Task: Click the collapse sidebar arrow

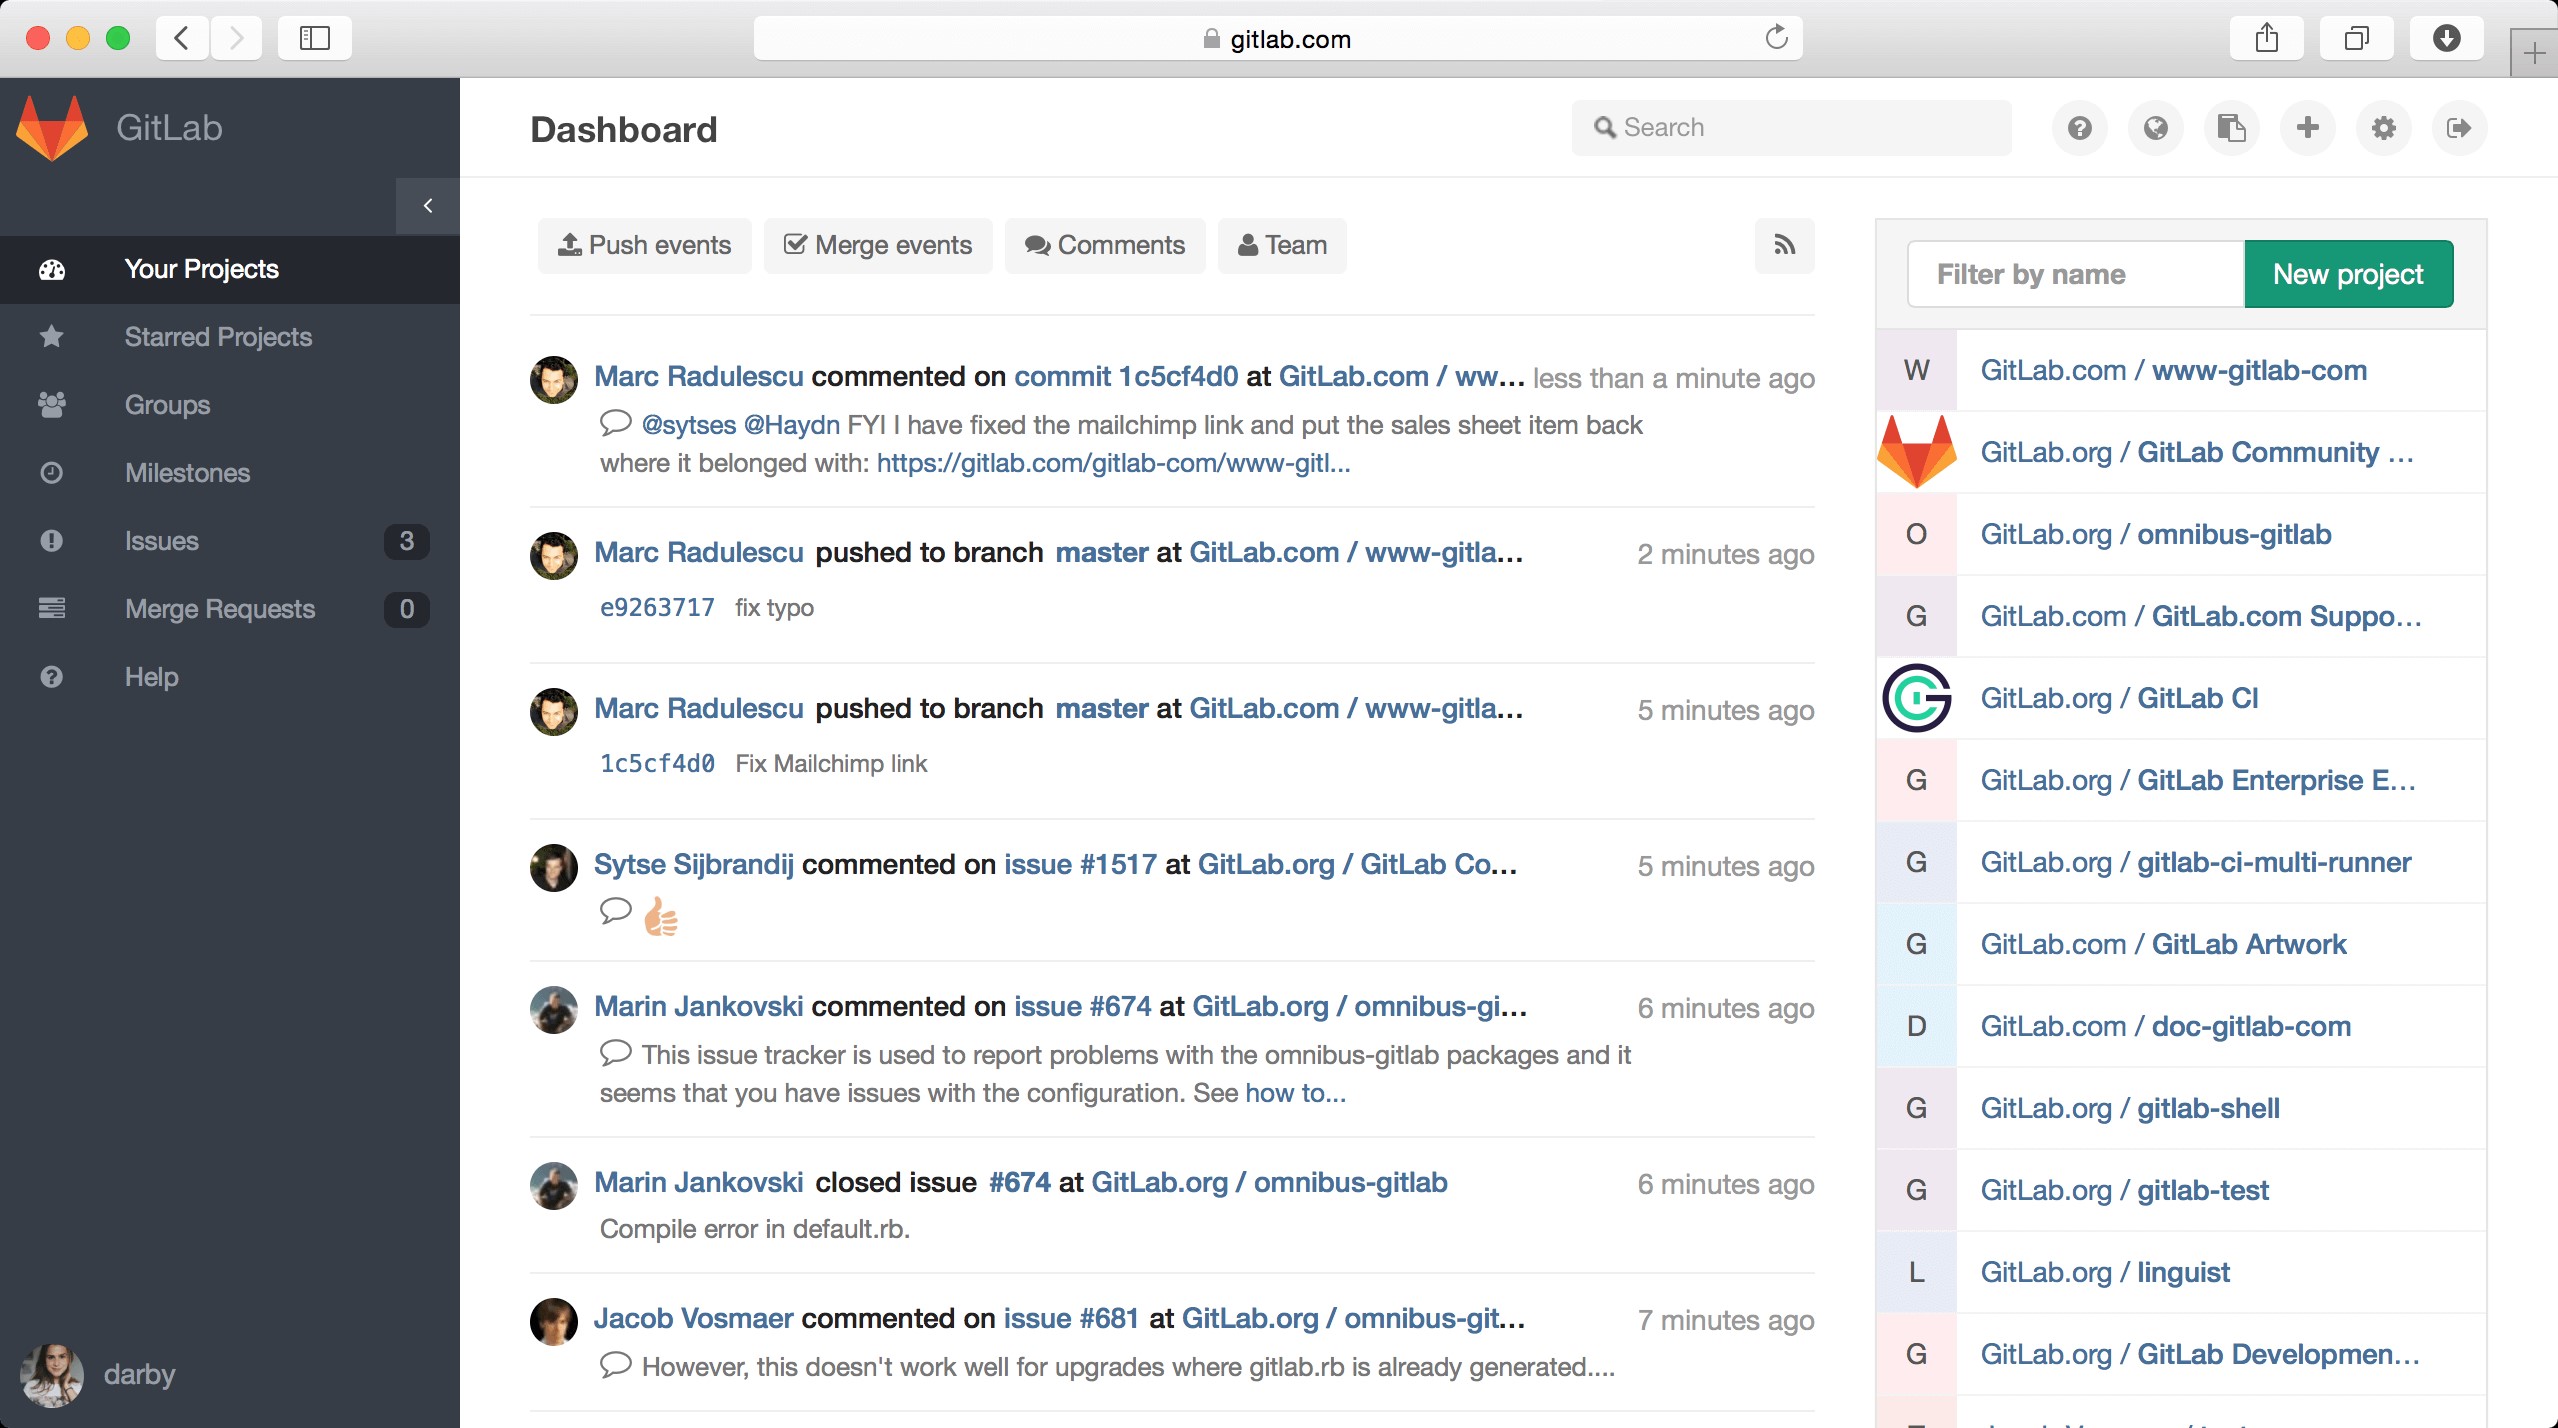Action: pyautogui.click(x=427, y=206)
